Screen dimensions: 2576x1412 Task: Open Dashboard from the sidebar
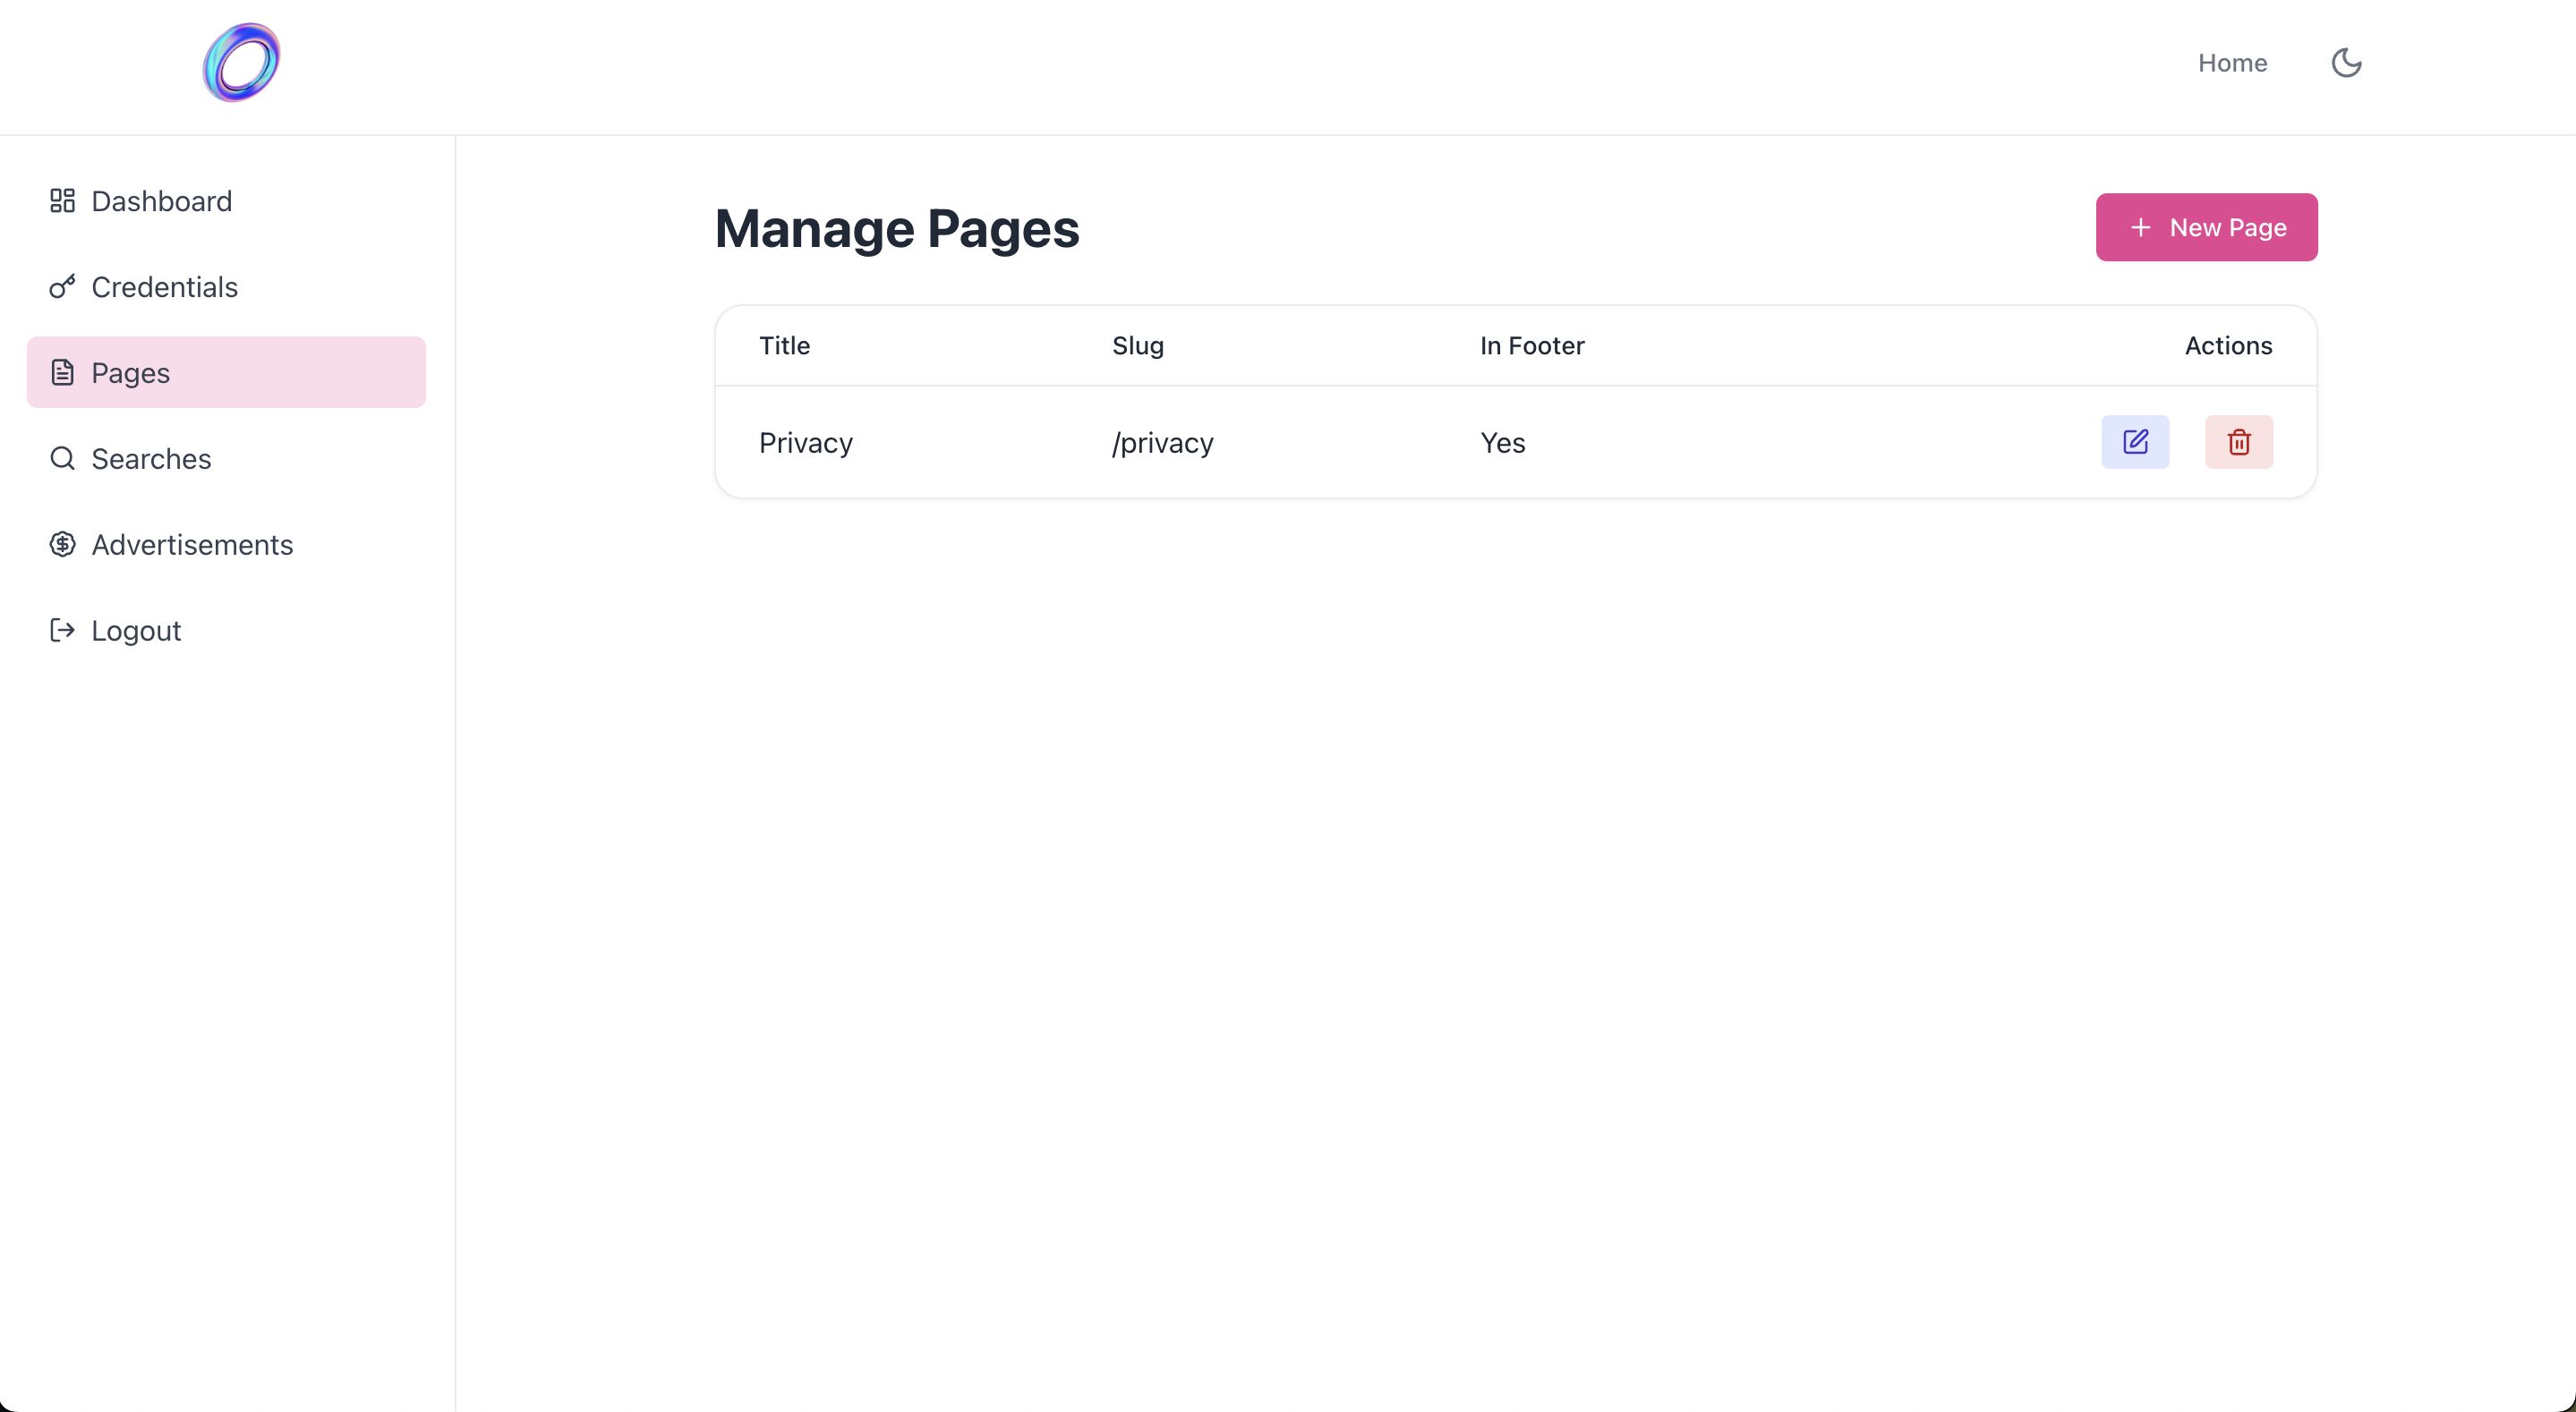tap(161, 201)
